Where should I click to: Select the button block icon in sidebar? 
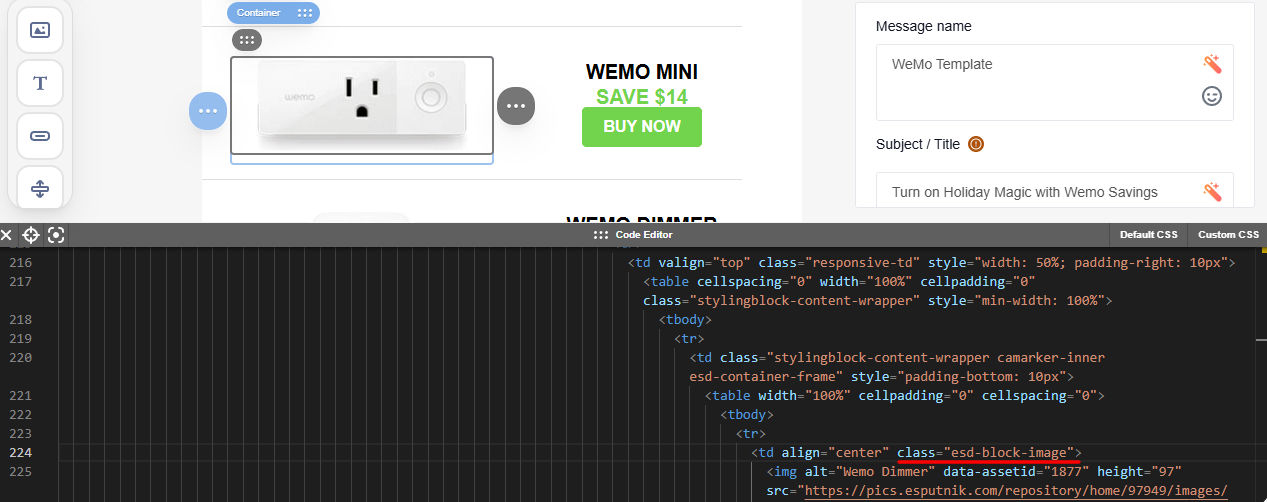[40, 136]
